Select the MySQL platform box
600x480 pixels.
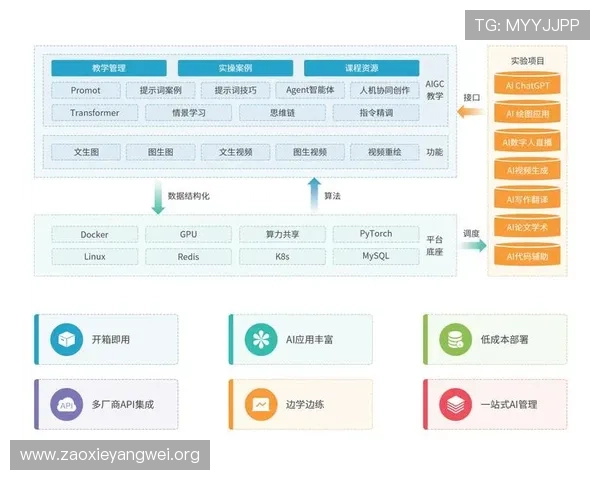point(376,256)
